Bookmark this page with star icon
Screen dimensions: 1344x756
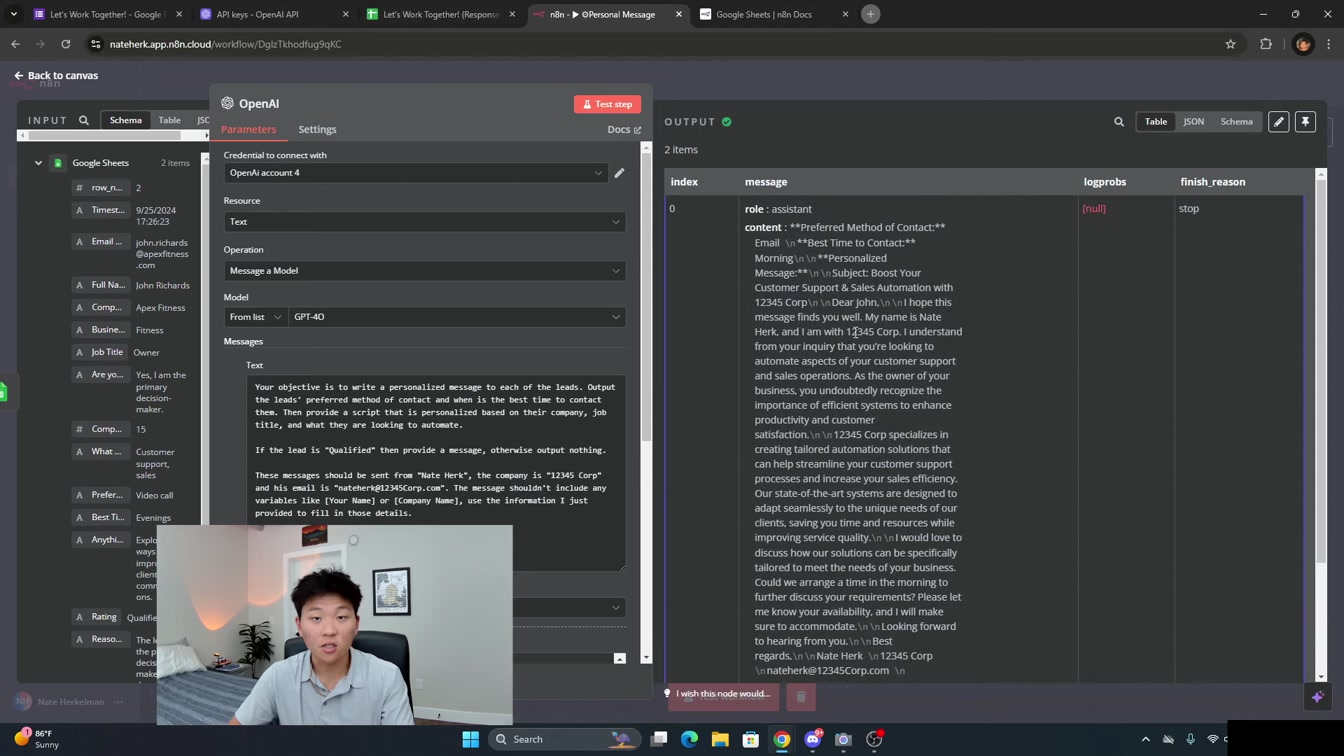(x=1230, y=44)
